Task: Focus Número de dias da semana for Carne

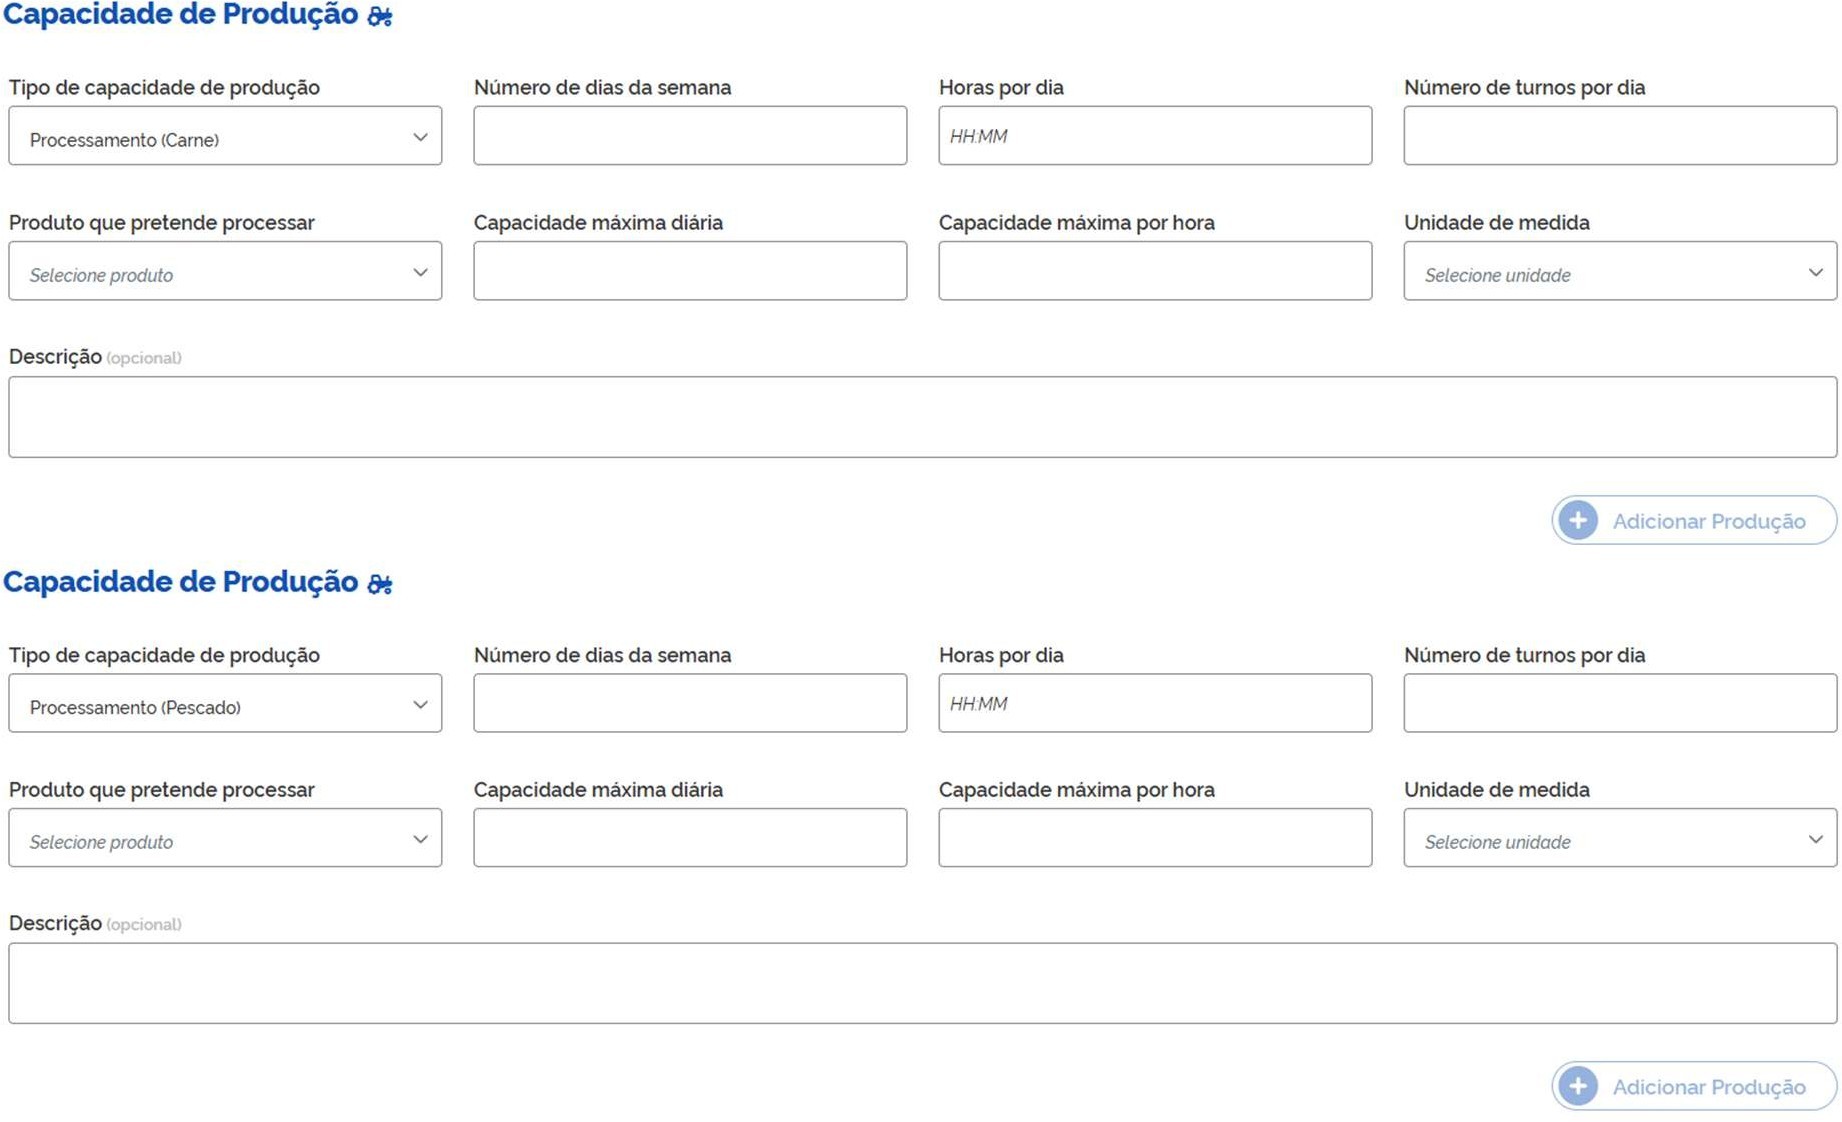Action: point(690,137)
